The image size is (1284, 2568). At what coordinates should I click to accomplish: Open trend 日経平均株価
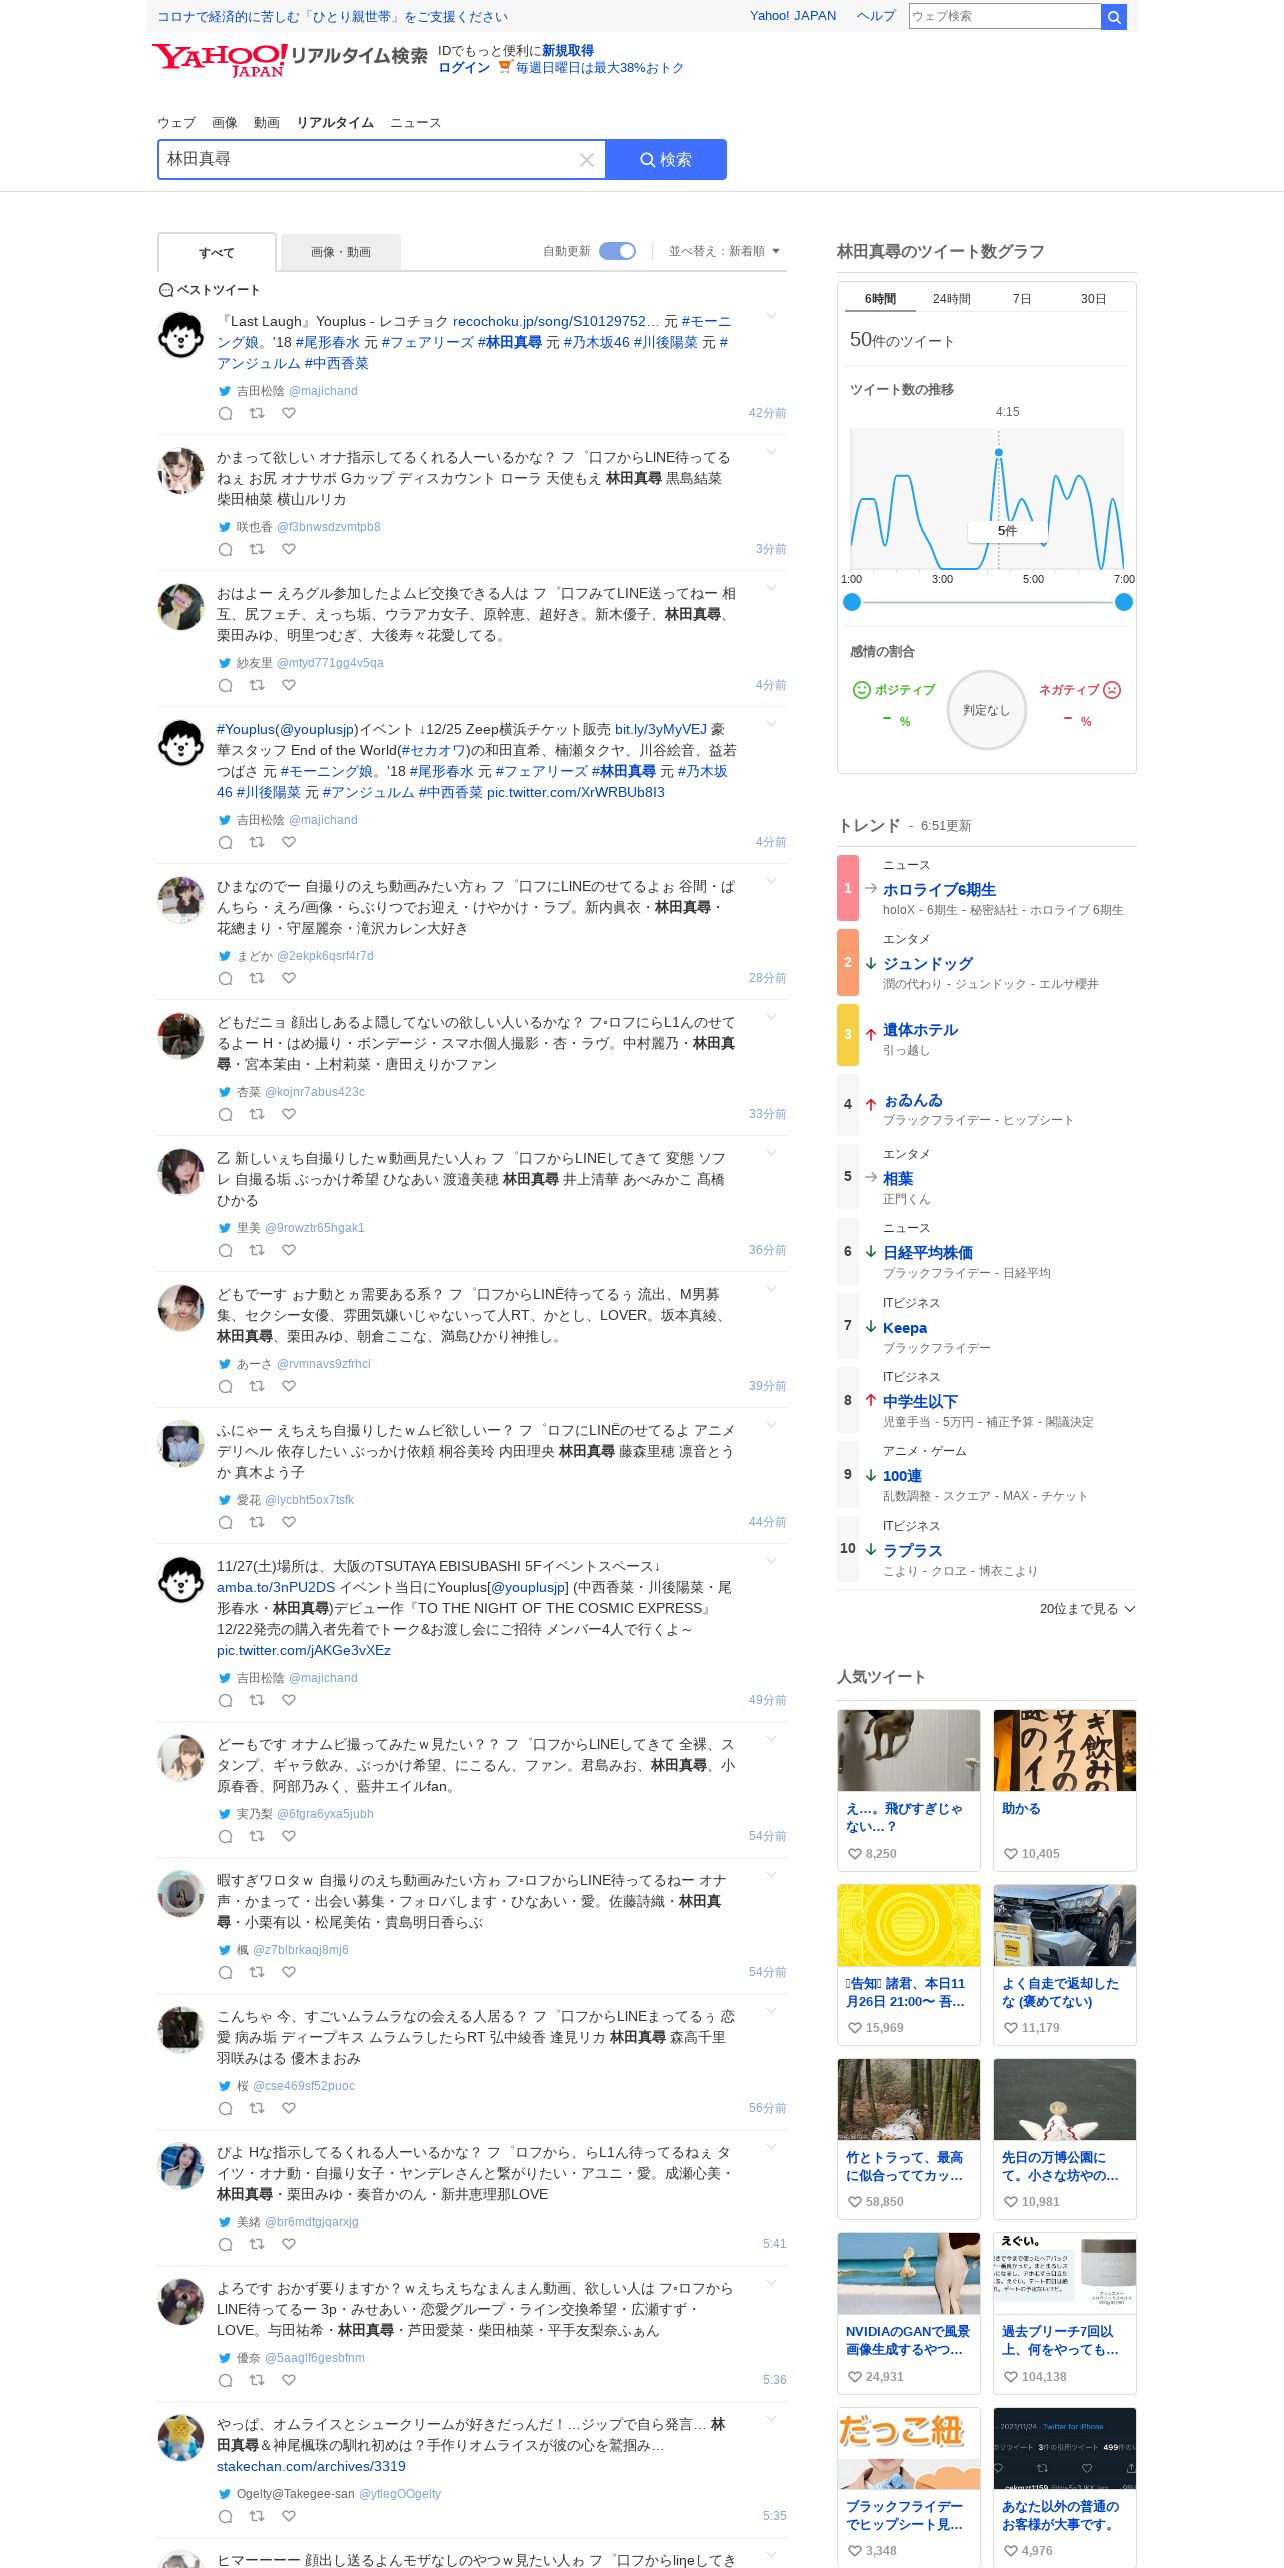(x=928, y=1253)
